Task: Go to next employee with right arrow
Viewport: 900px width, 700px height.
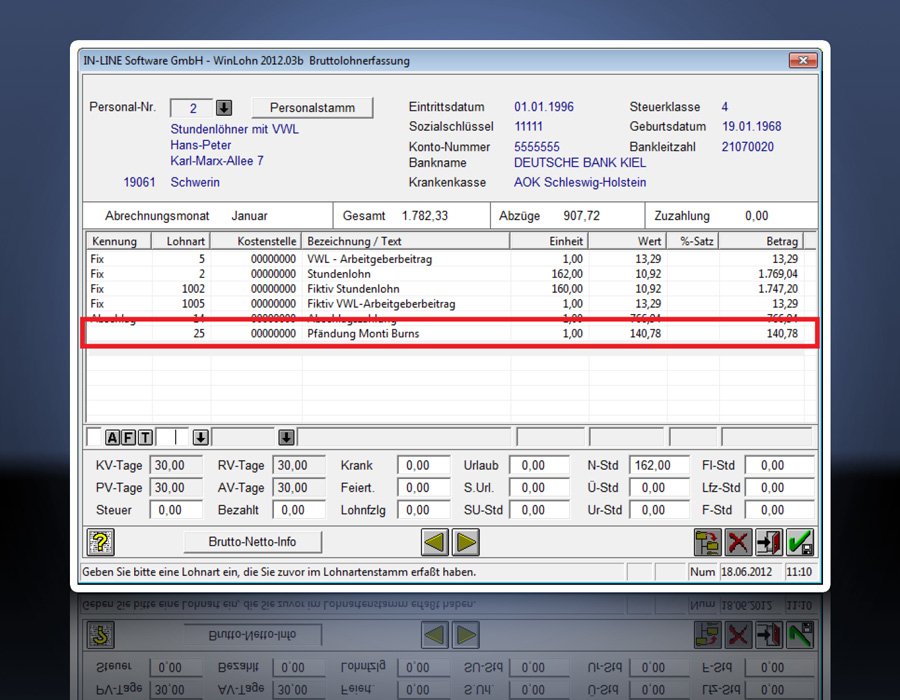Action: coord(465,542)
